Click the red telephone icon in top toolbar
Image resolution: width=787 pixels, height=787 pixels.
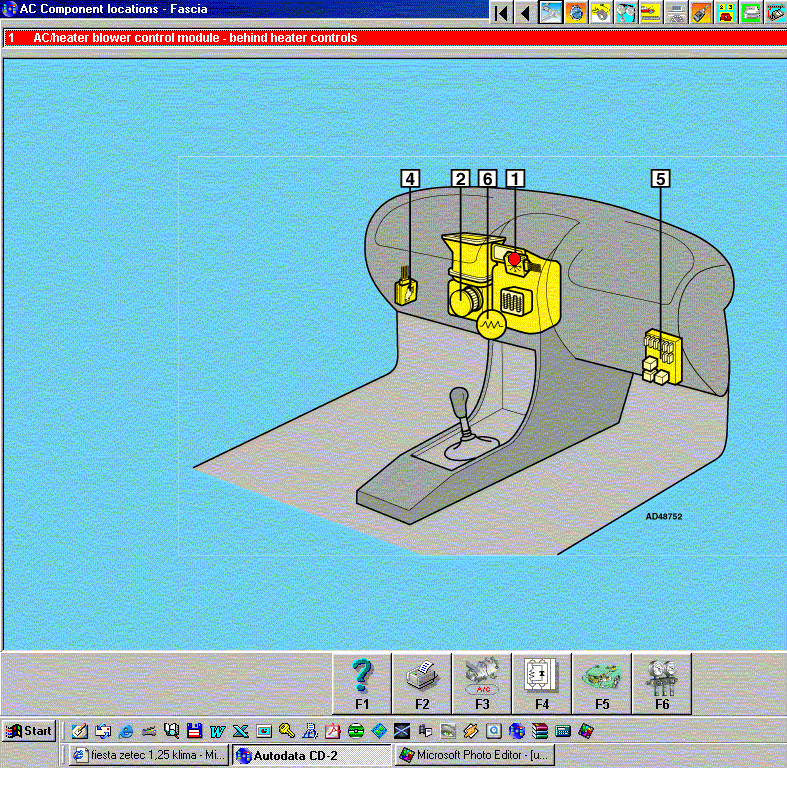point(727,12)
